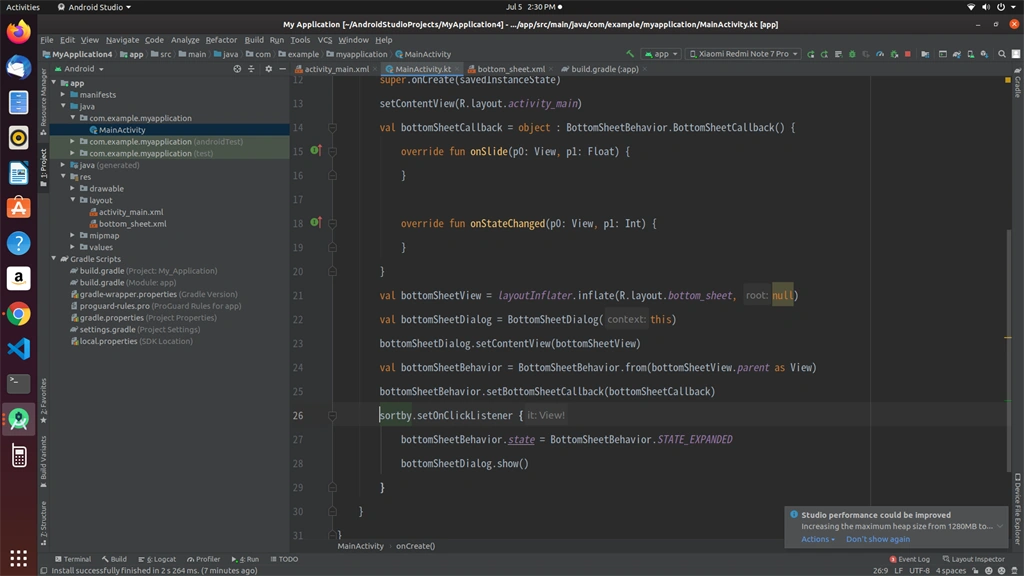
Task: Open the Navigate menu
Action: pos(122,40)
